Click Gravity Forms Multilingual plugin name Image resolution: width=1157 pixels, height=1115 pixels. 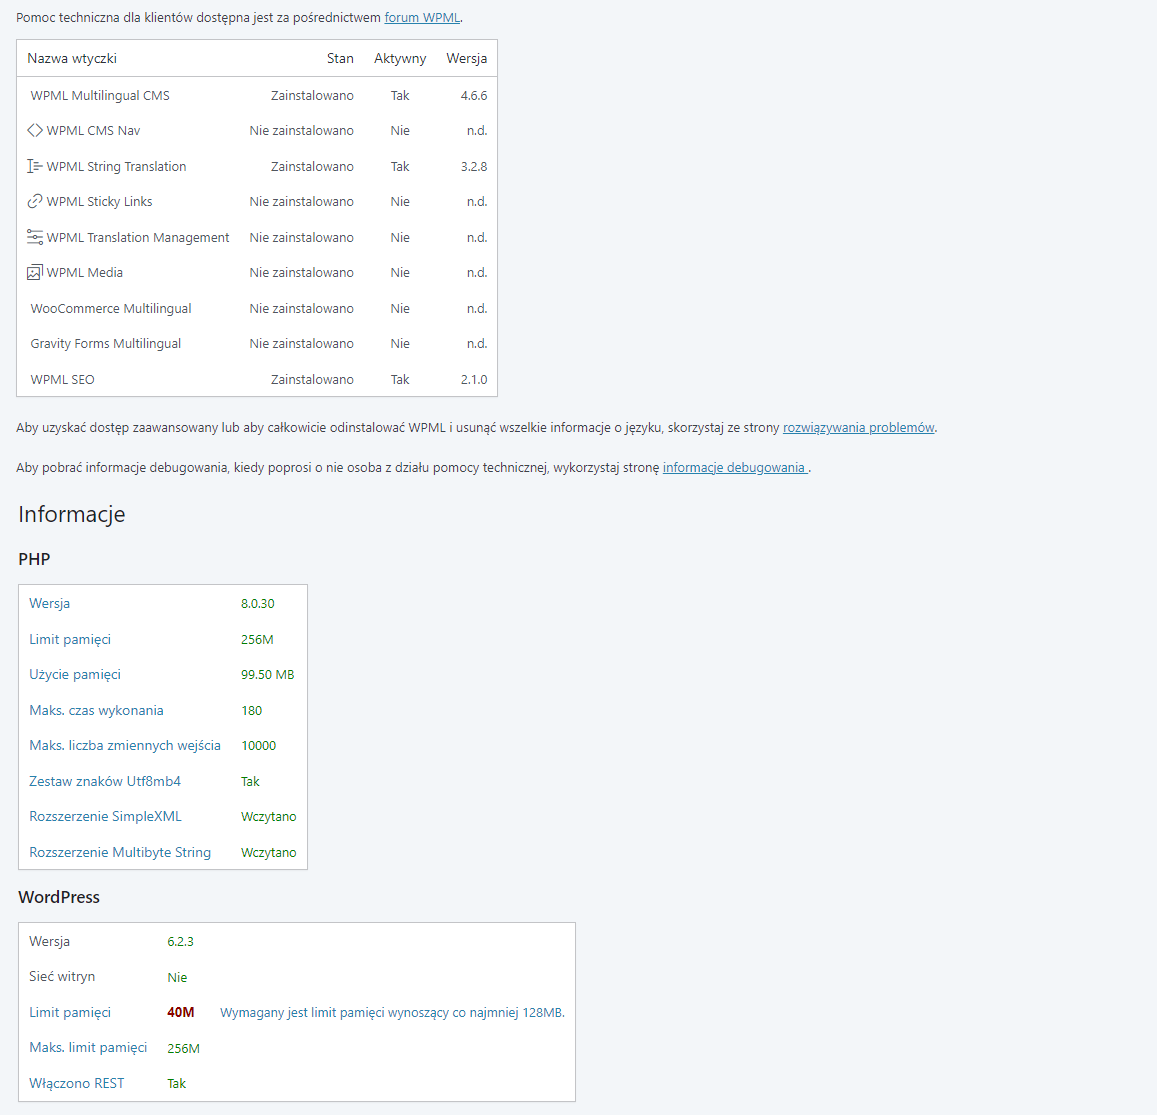[106, 344]
